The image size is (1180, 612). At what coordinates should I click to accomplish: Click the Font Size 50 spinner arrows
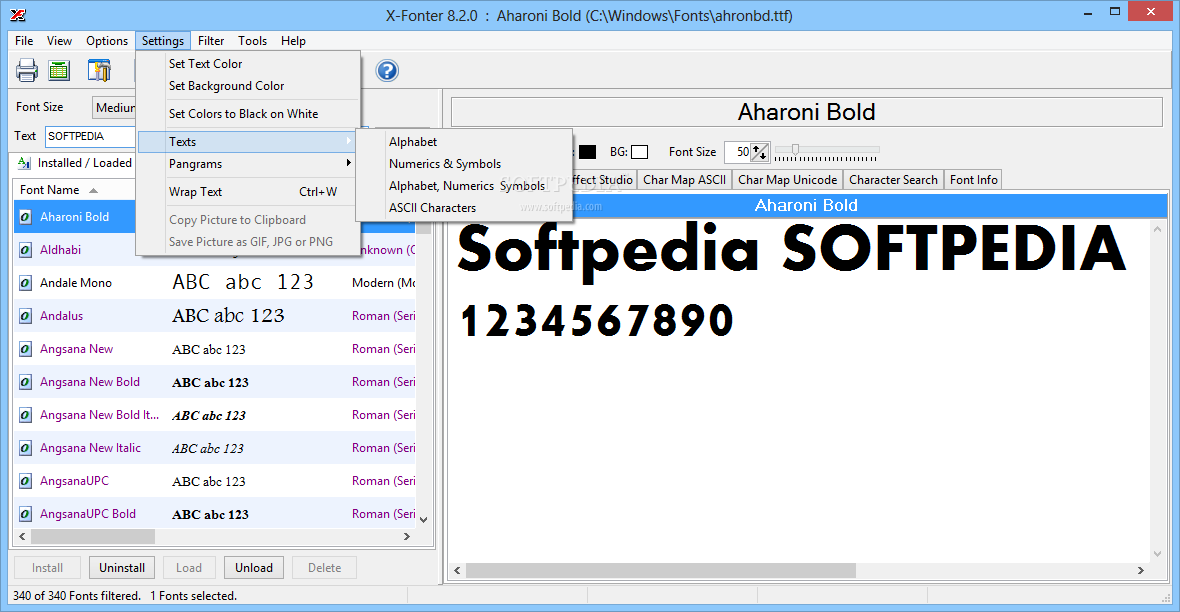760,152
